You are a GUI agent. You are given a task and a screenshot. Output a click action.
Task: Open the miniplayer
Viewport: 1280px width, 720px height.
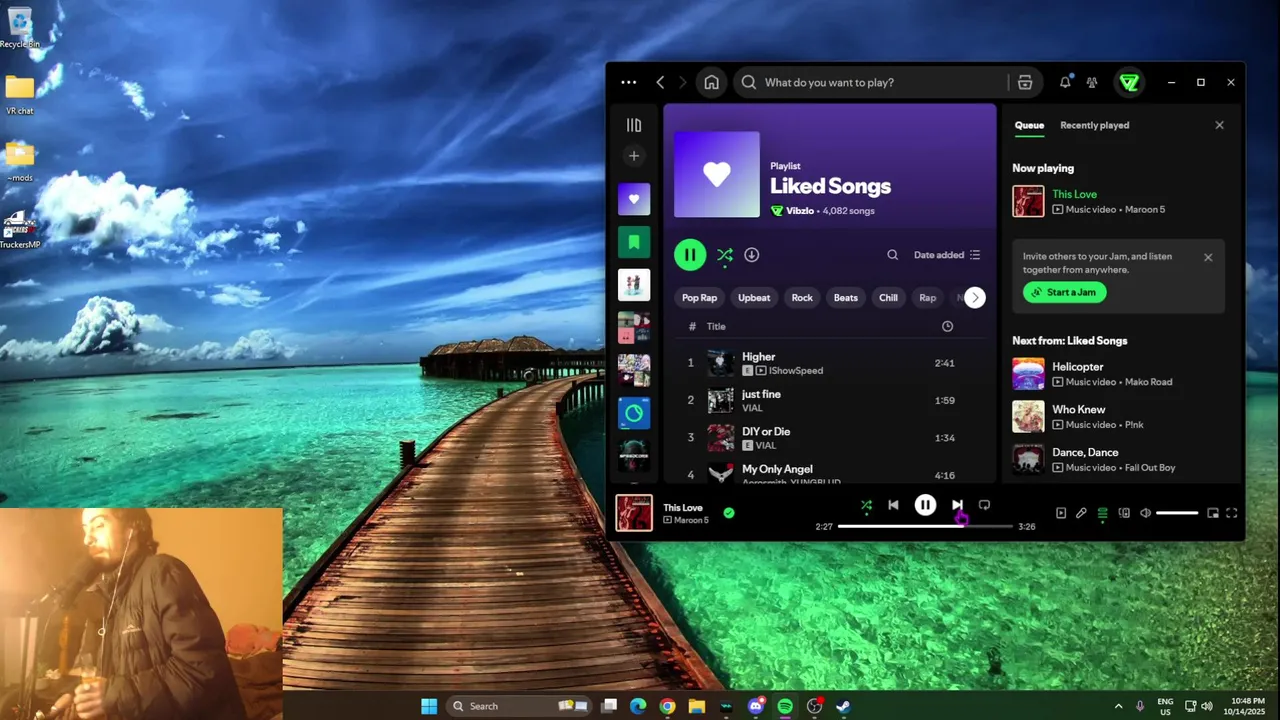click(x=1213, y=513)
